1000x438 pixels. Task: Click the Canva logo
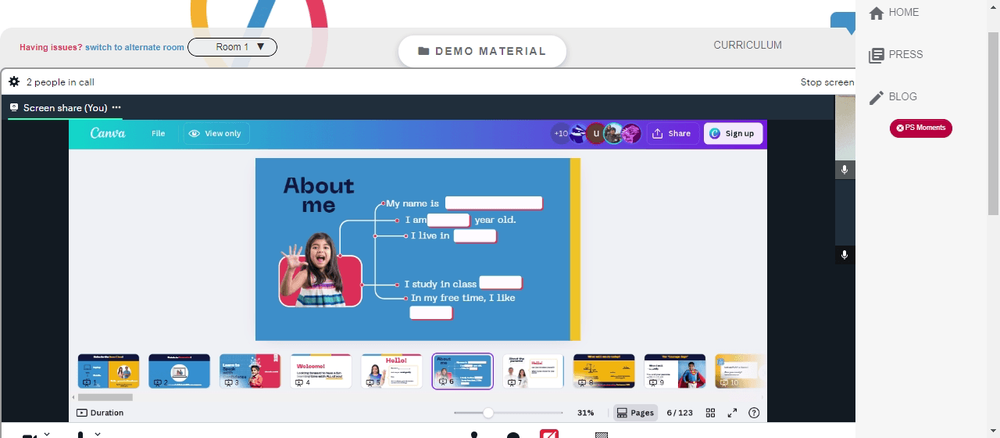[x=108, y=133]
